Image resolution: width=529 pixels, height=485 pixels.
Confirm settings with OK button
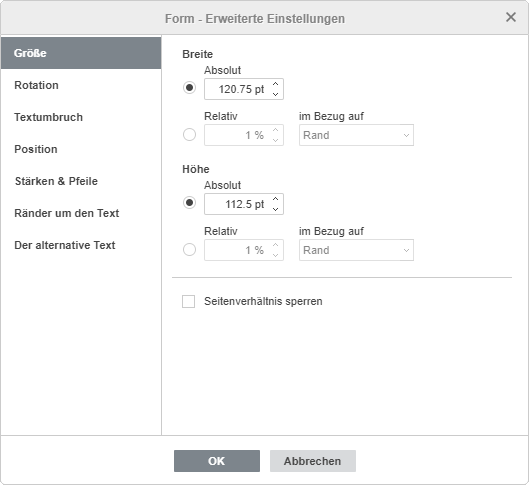[217, 461]
